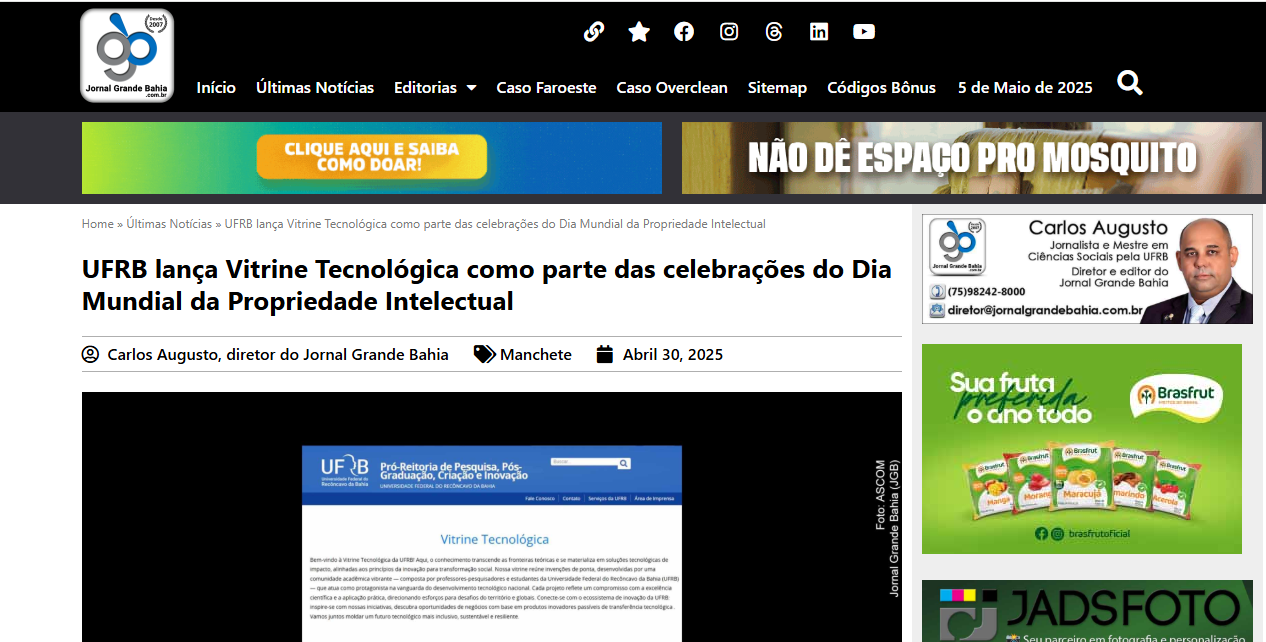Open the Códigos Bônus menu item
Image resolution: width=1266 pixels, height=642 pixels.
(x=881, y=88)
